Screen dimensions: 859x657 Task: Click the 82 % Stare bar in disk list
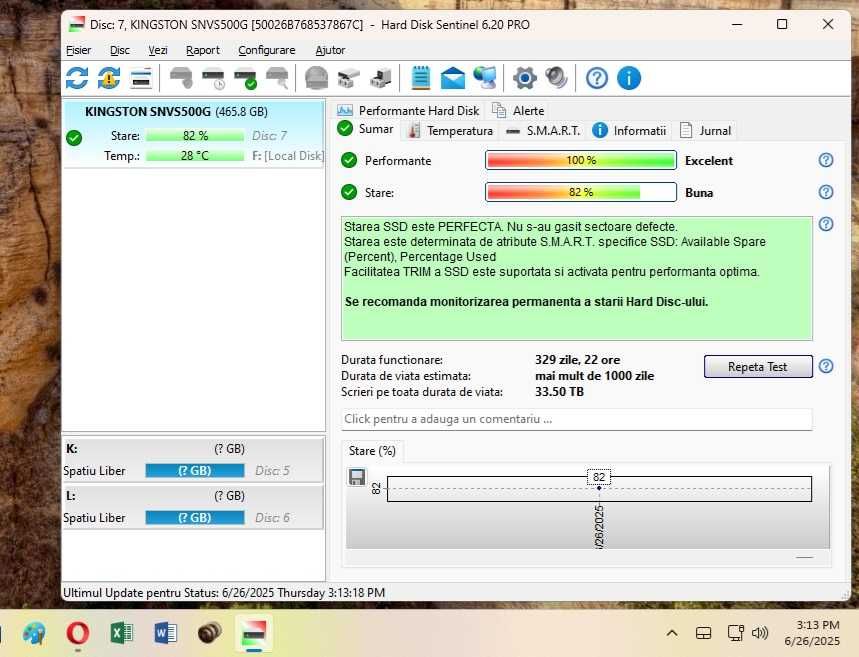pyautogui.click(x=195, y=135)
